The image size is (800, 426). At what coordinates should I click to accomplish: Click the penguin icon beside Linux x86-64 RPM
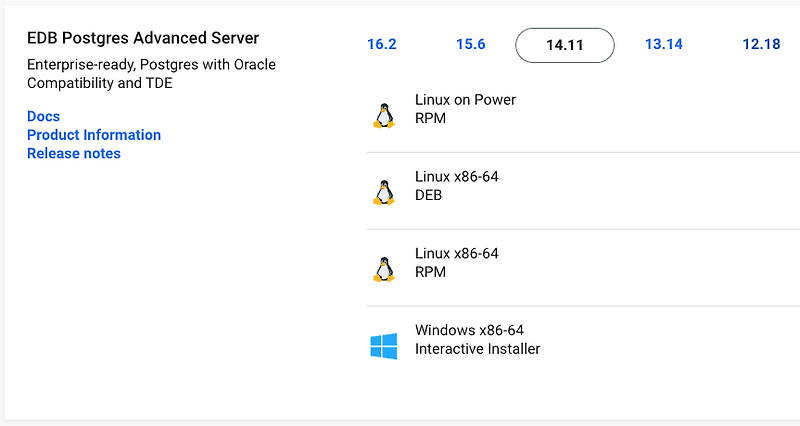tap(383, 269)
